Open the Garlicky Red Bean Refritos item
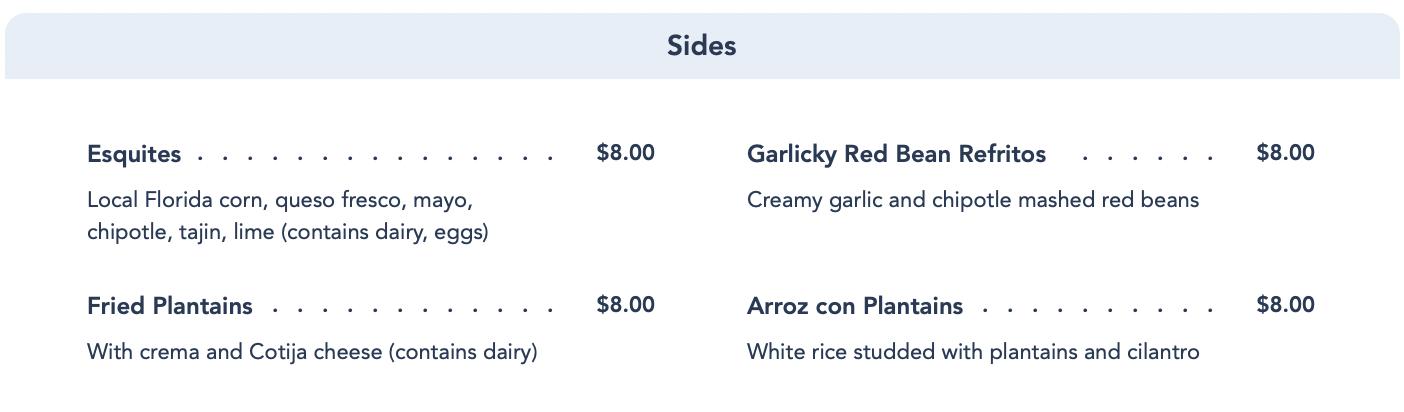The width and height of the screenshot is (1404, 412). pos(896,154)
